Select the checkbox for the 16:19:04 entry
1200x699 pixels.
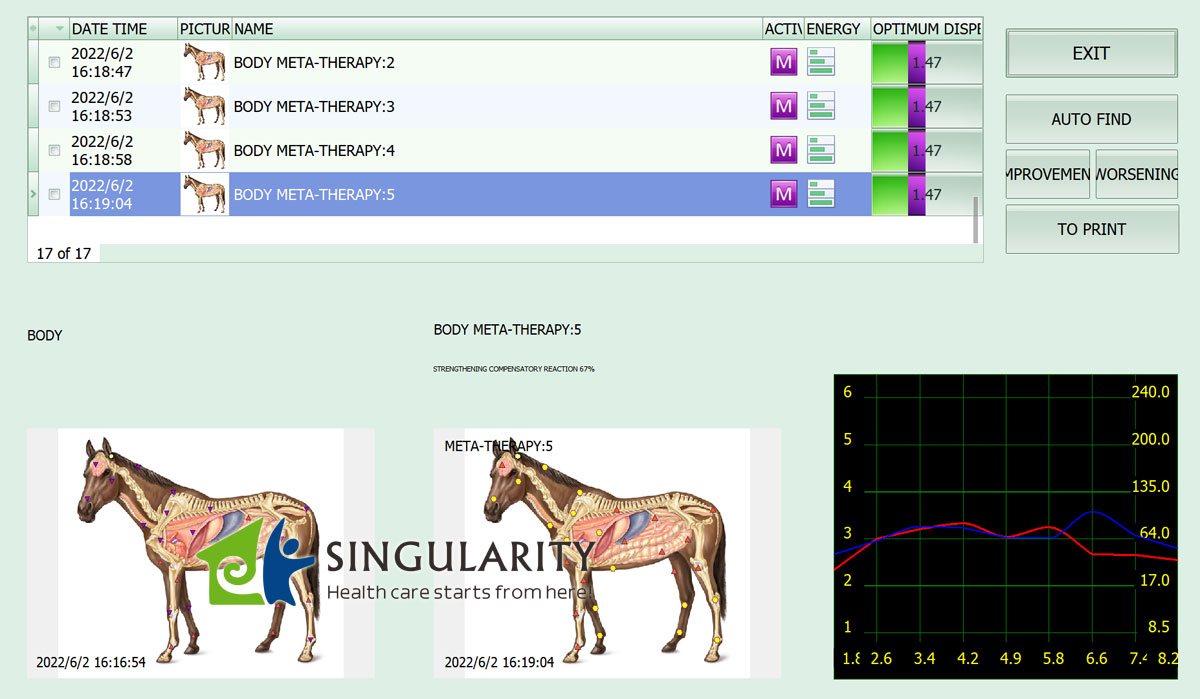click(x=55, y=194)
